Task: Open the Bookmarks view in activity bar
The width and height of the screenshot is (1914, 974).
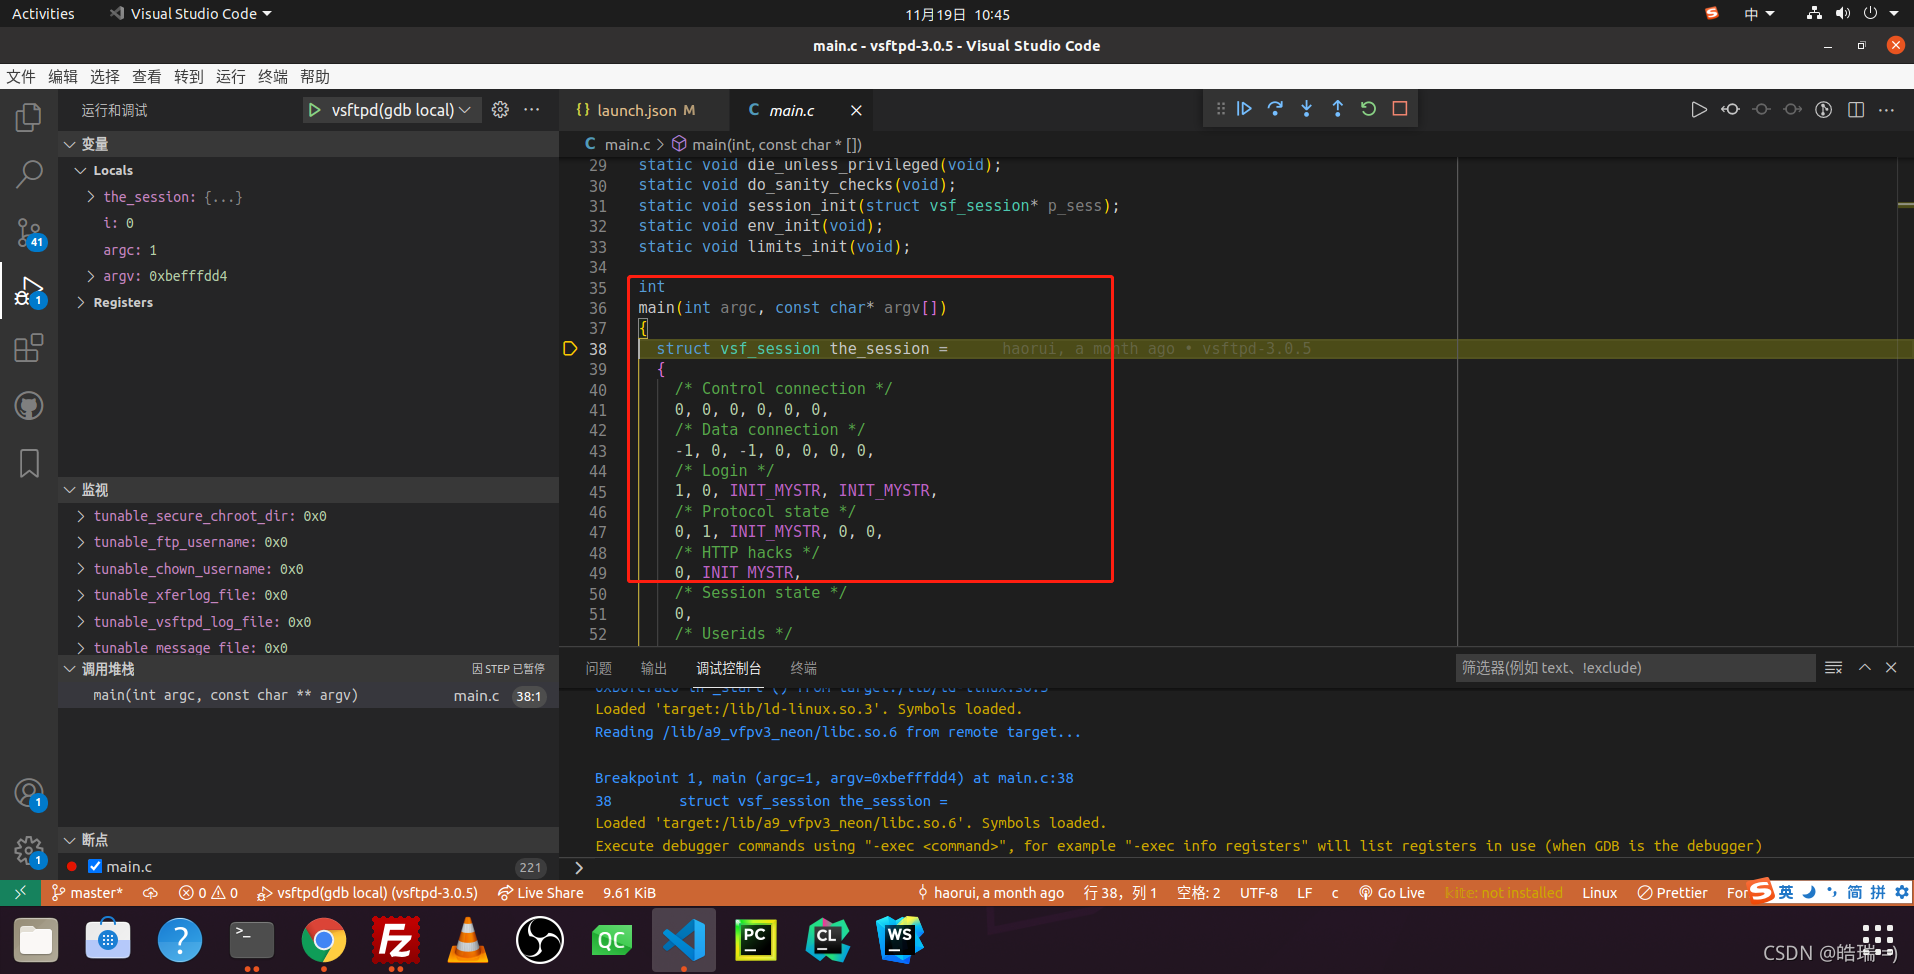Action: pyautogui.click(x=29, y=463)
